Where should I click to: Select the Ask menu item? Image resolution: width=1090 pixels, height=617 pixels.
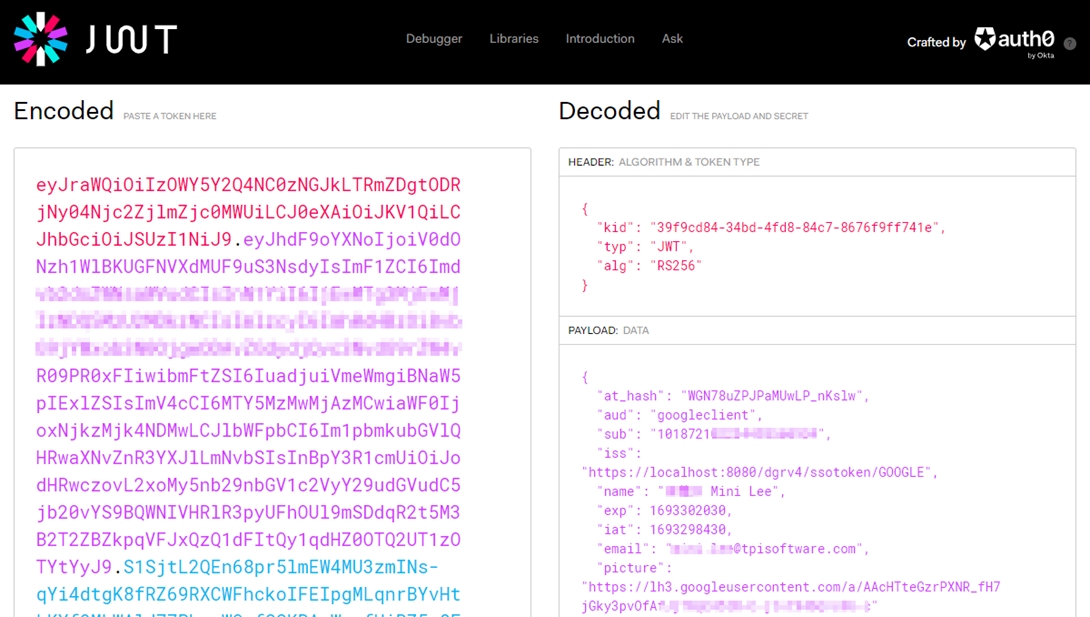coord(673,39)
